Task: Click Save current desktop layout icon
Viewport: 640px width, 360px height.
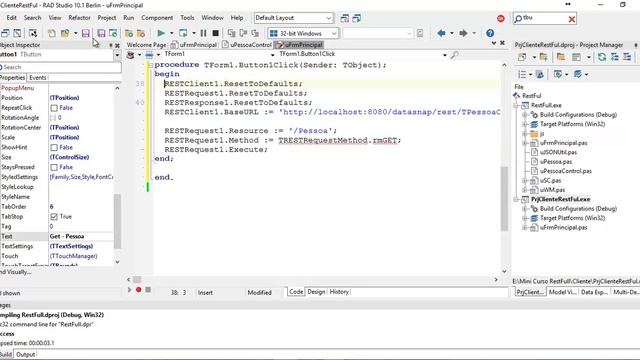Action: [344, 18]
